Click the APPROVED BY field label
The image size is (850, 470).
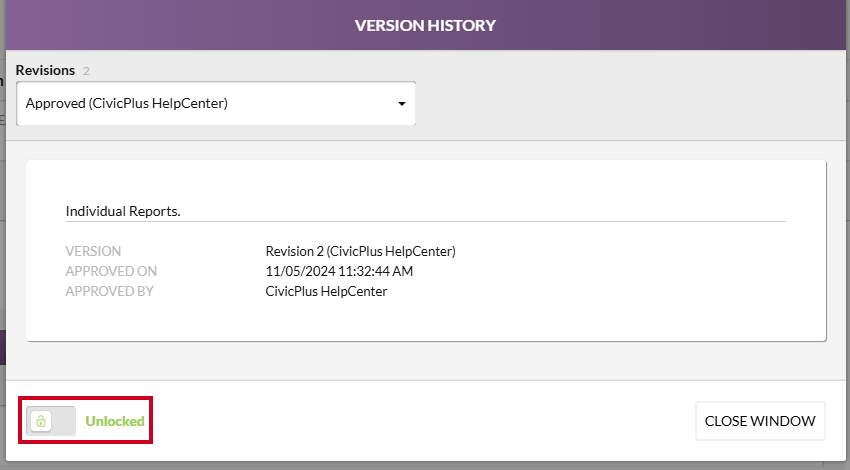[110, 292]
